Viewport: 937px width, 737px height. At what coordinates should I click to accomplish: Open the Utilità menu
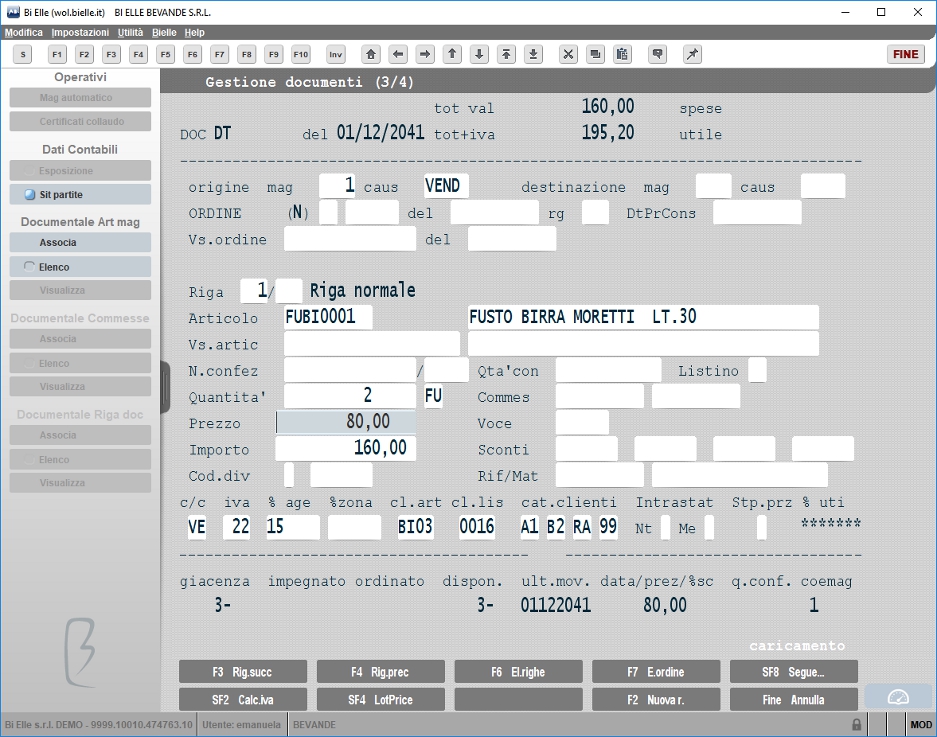click(130, 32)
